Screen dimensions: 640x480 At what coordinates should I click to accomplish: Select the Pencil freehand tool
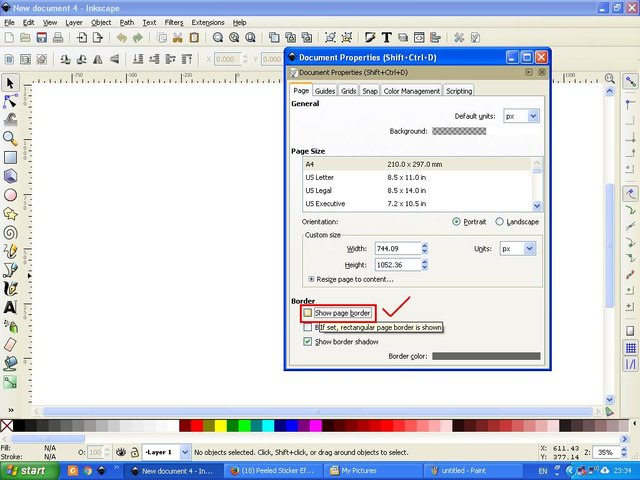10,251
